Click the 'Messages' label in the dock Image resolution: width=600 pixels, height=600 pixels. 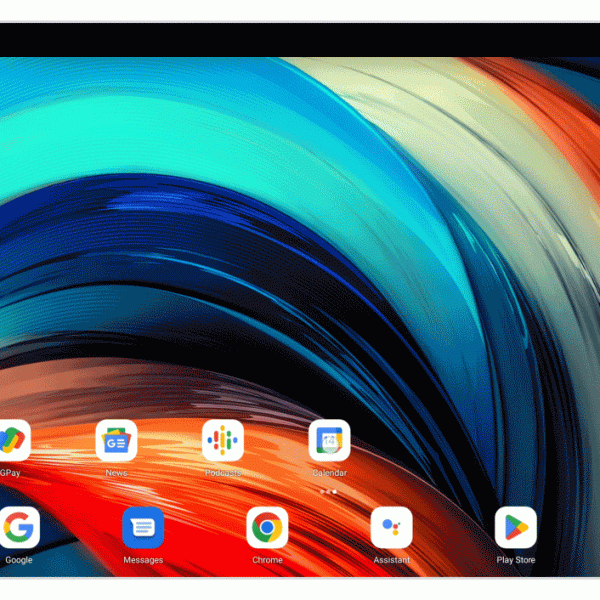coord(143,560)
